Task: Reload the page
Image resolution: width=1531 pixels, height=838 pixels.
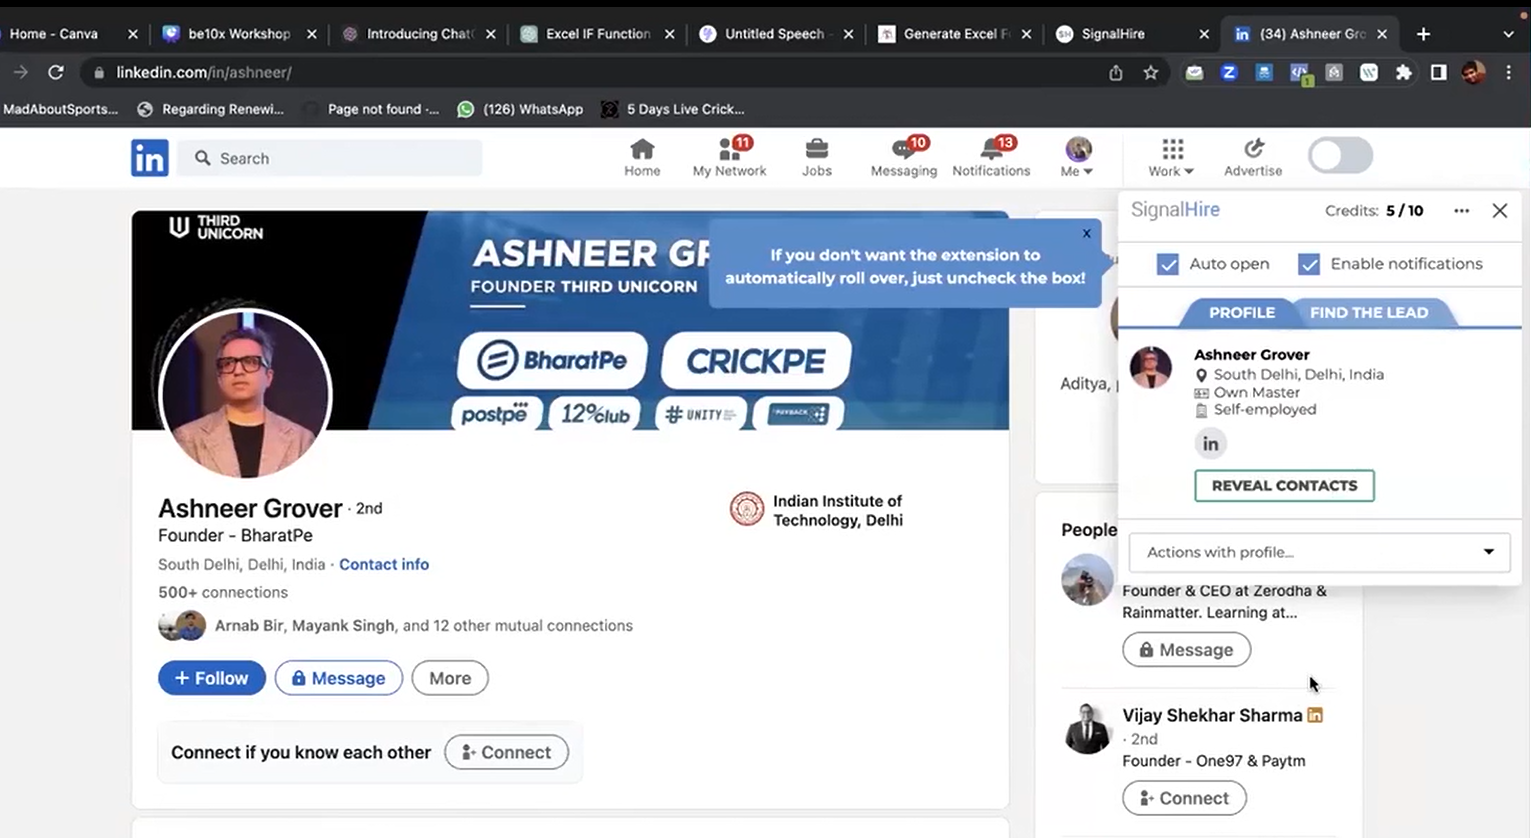Action: tap(56, 72)
